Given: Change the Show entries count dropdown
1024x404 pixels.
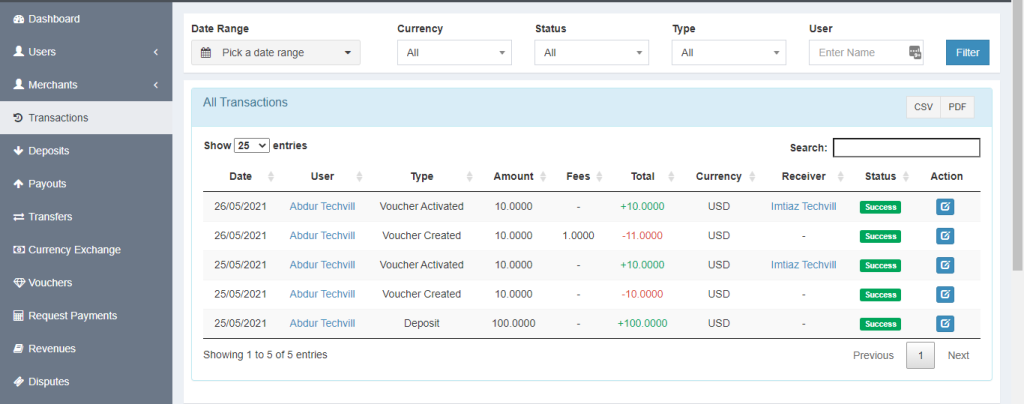Looking at the screenshot, I should pyautogui.click(x=251, y=145).
